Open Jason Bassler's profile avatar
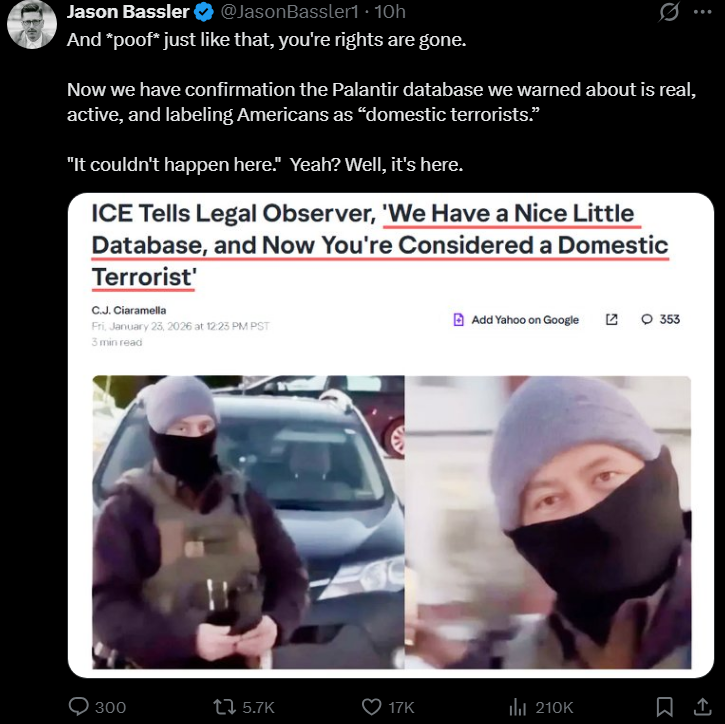 31,24
